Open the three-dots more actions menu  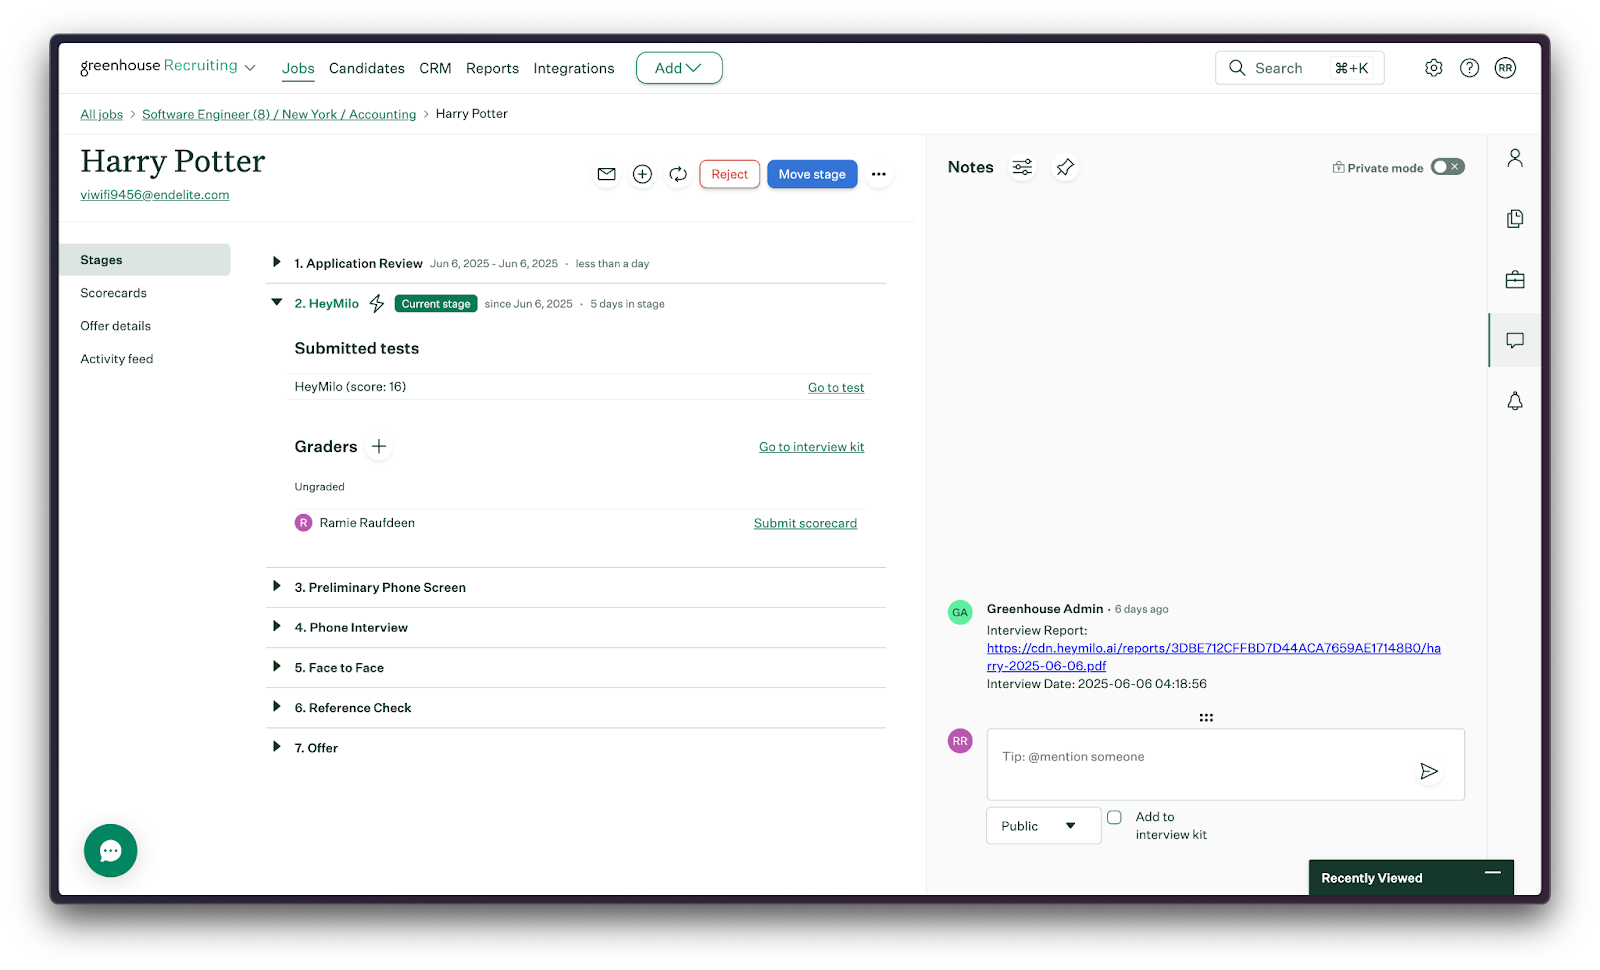[878, 174]
